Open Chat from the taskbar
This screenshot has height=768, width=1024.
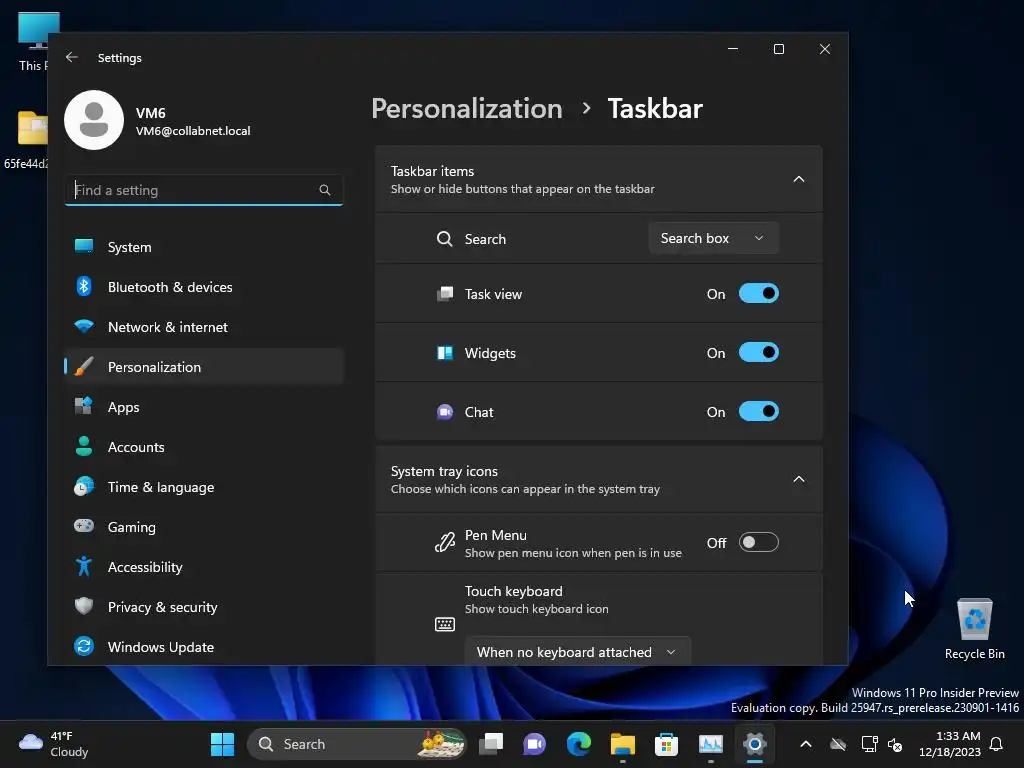click(x=534, y=744)
